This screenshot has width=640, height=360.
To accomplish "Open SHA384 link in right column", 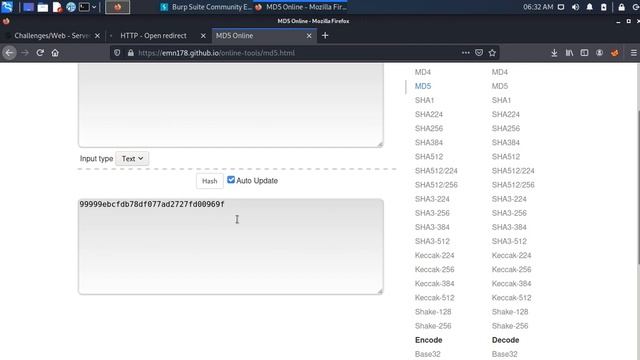I will coord(506,143).
